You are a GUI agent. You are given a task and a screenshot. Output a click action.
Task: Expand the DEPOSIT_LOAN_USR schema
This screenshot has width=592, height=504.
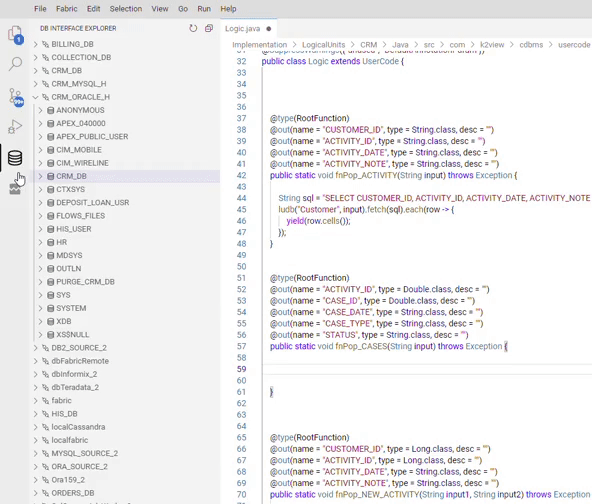(x=40, y=203)
